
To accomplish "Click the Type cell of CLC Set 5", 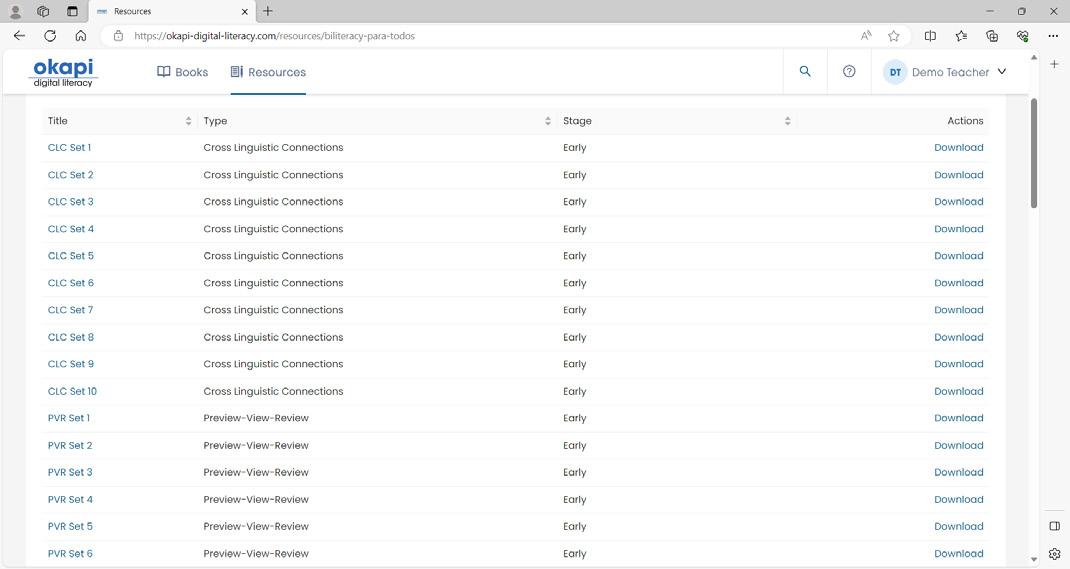I will coord(273,256).
